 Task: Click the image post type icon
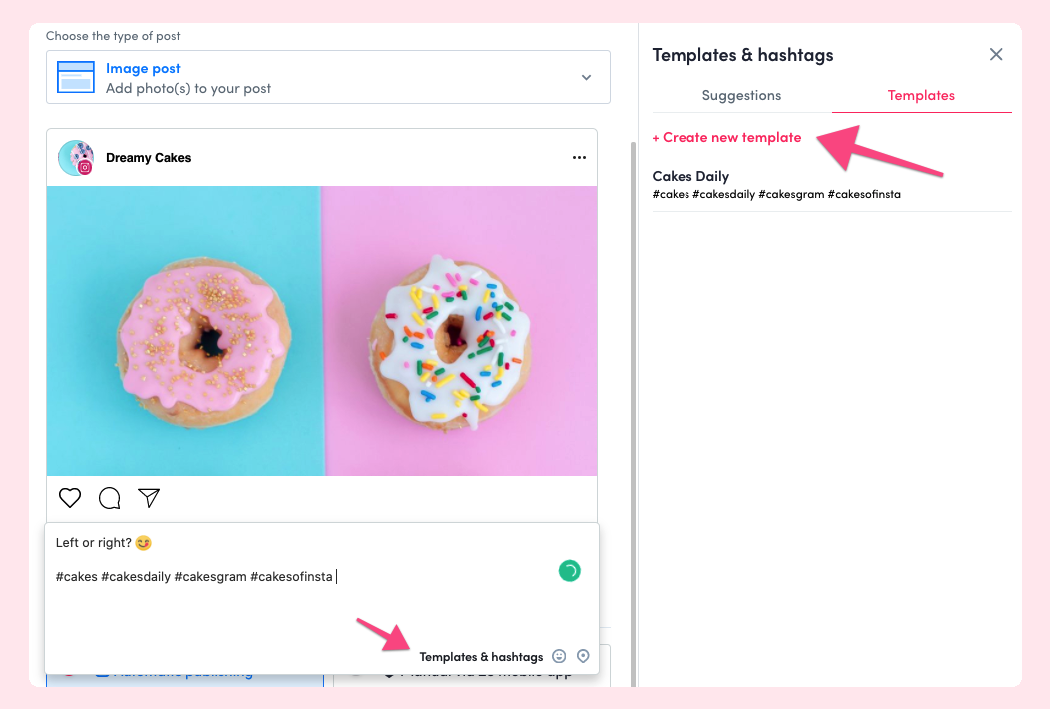click(76, 77)
